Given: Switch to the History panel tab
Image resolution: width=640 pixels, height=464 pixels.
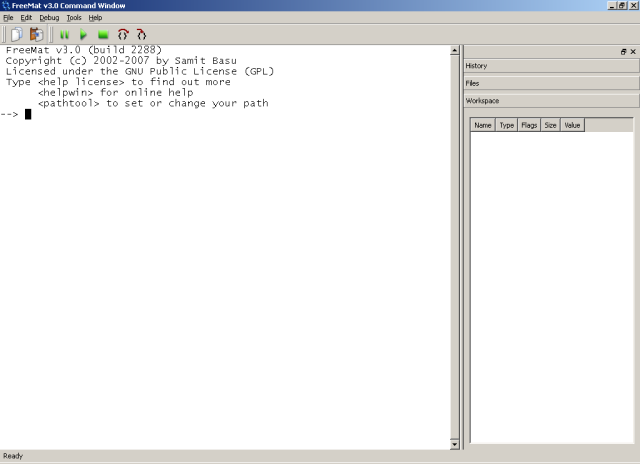Looking at the screenshot, I should [x=551, y=66].
